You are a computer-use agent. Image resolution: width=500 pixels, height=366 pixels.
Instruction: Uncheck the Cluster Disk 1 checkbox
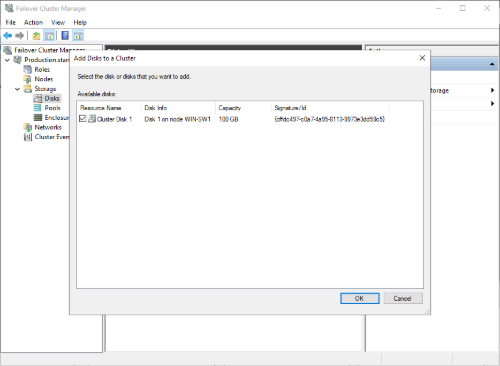click(82, 119)
